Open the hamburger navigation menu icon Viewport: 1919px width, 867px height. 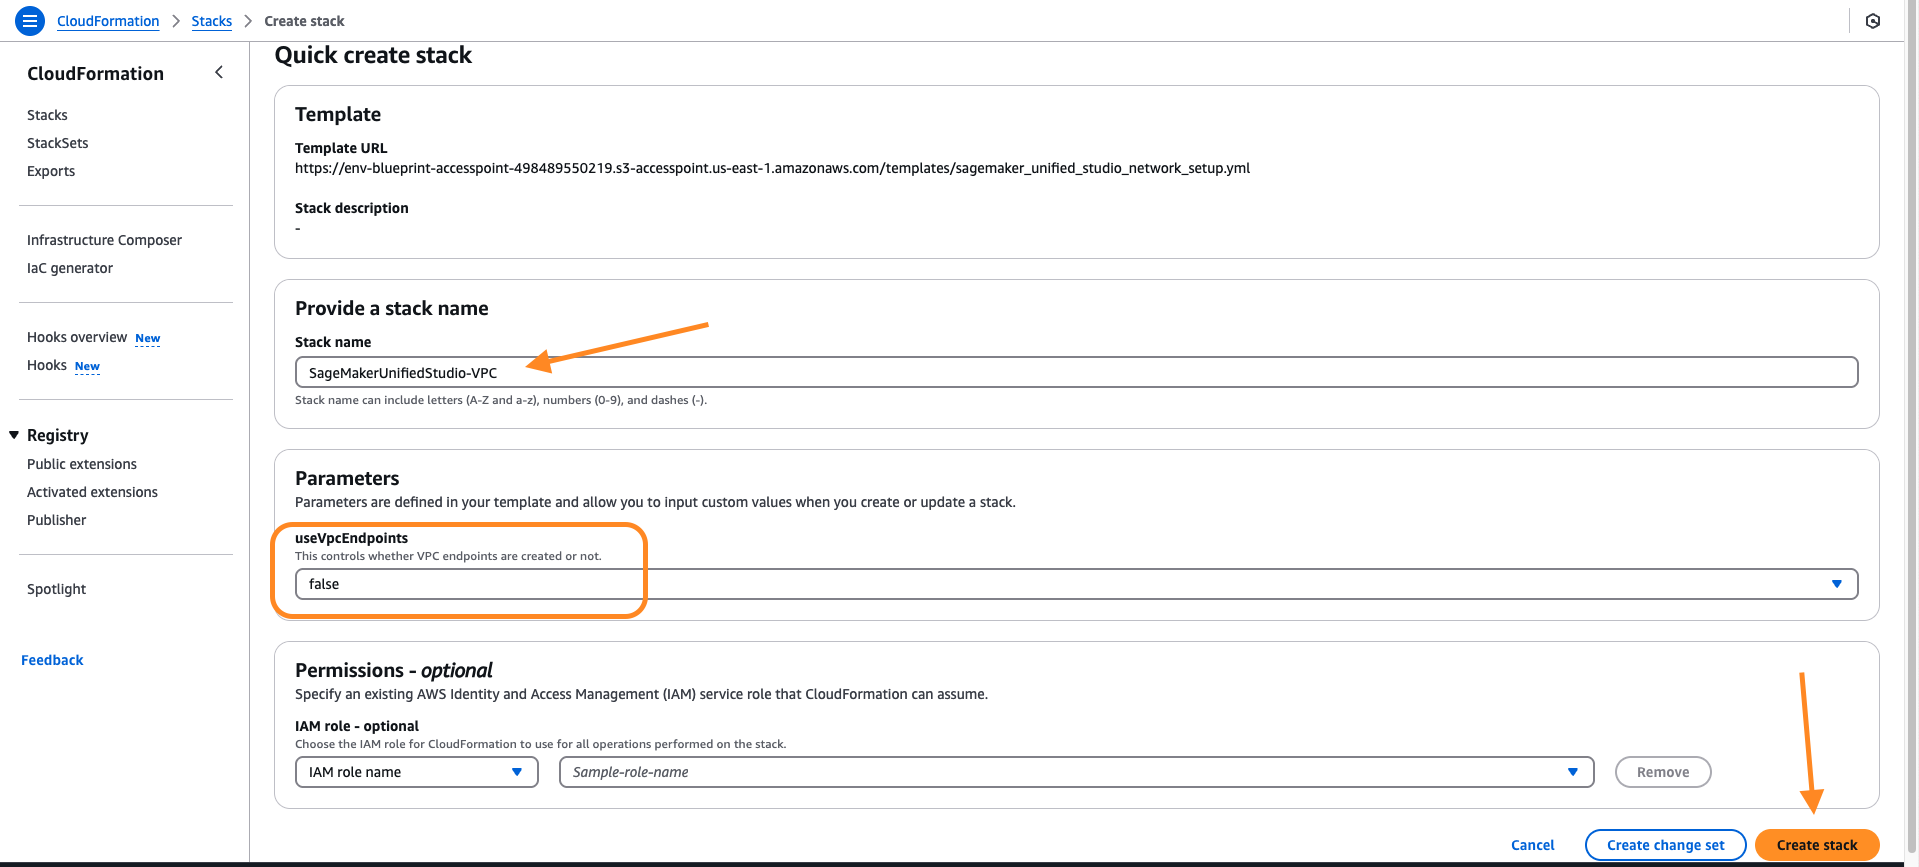[x=30, y=20]
